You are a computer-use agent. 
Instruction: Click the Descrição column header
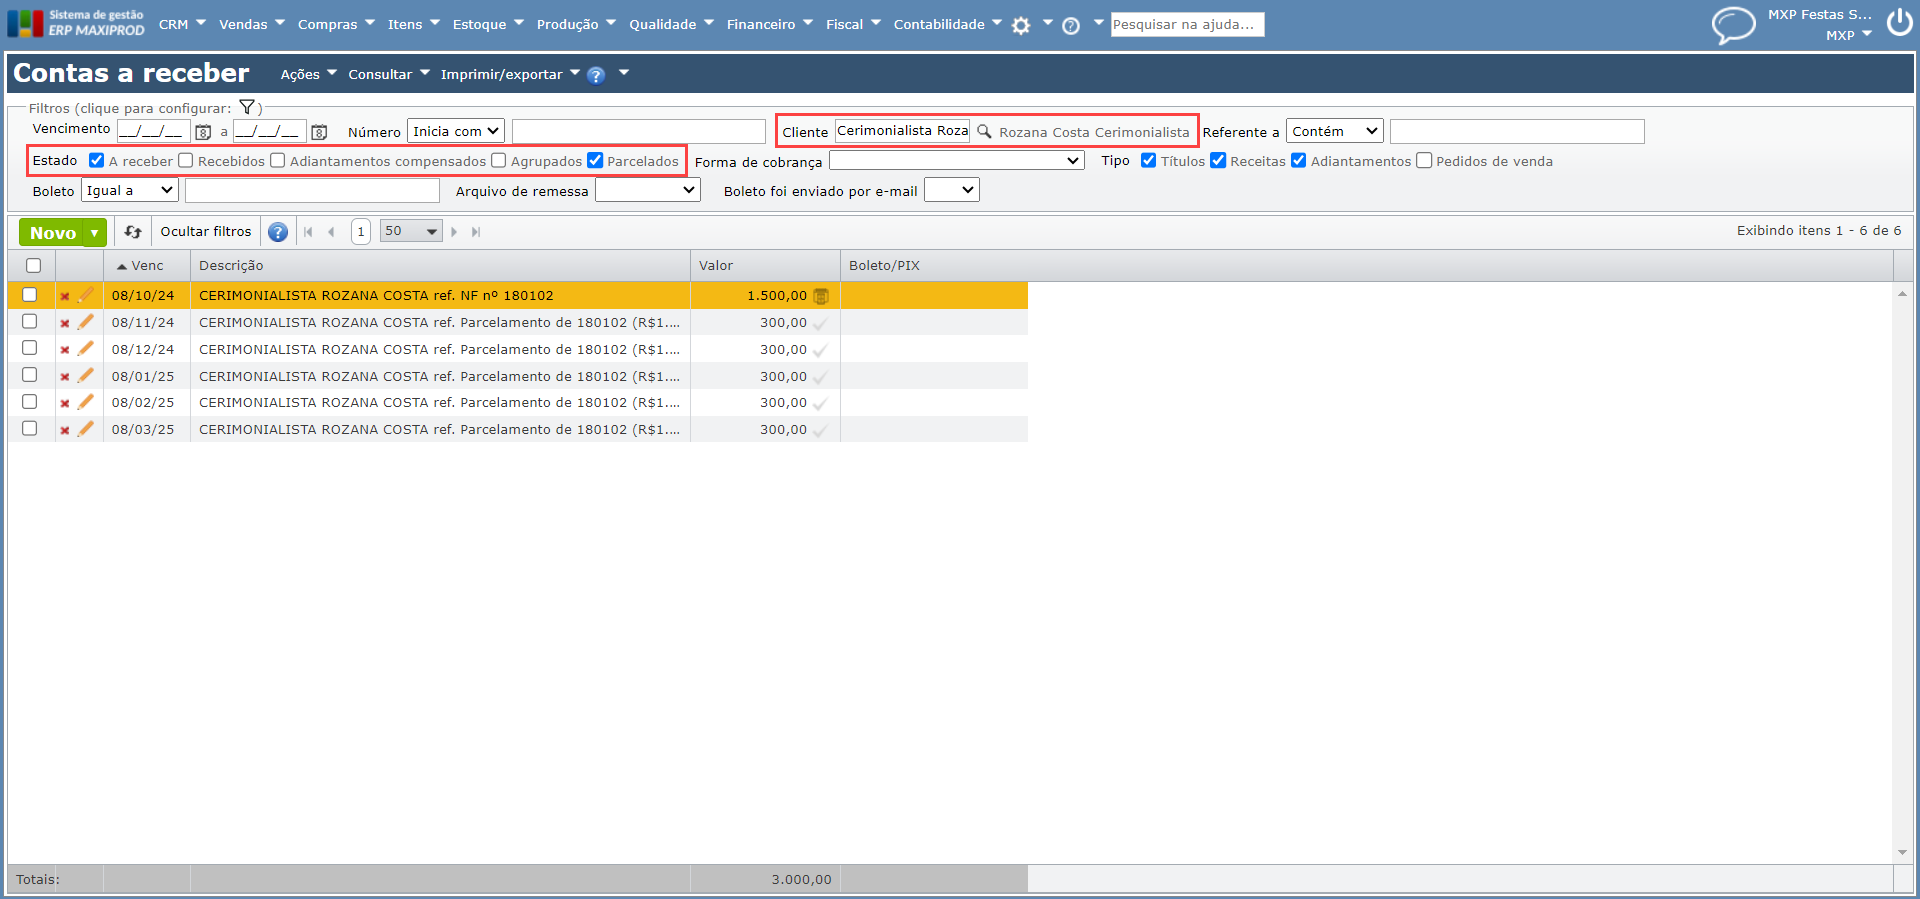(x=440, y=266)
